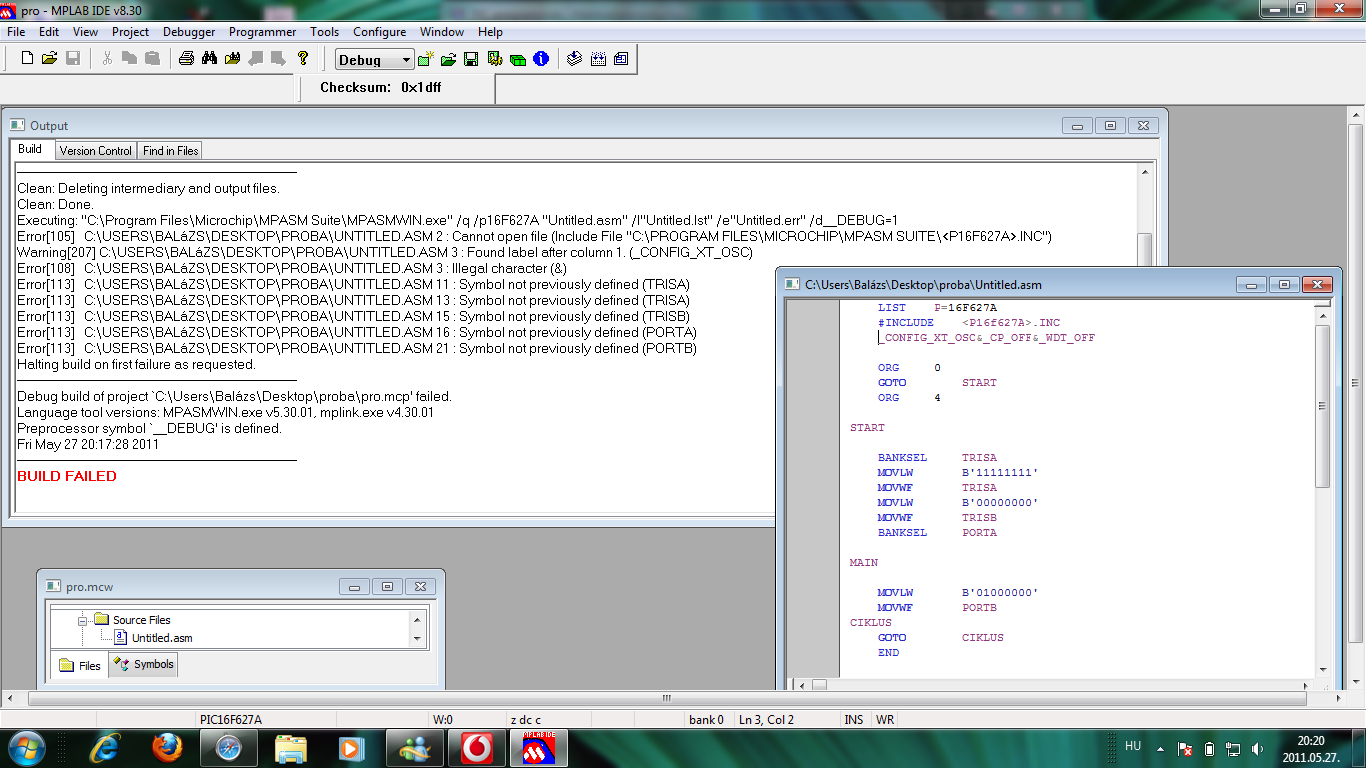Click the Error[105] Cannot open file line

(x=534, y=237)
